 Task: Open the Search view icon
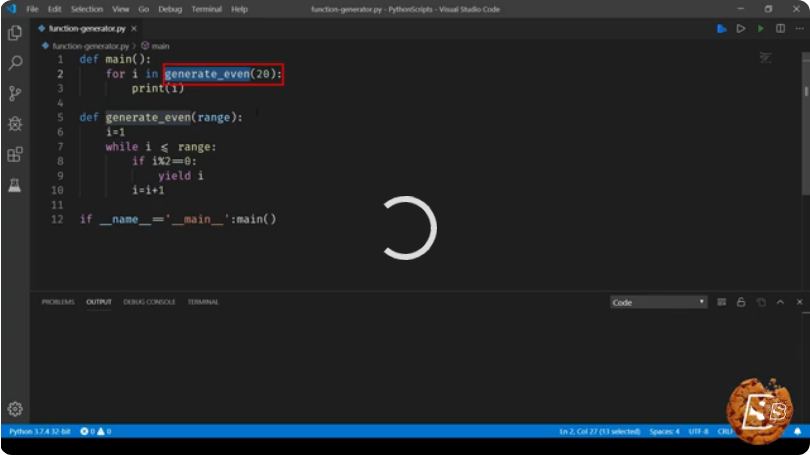point(15,63)
